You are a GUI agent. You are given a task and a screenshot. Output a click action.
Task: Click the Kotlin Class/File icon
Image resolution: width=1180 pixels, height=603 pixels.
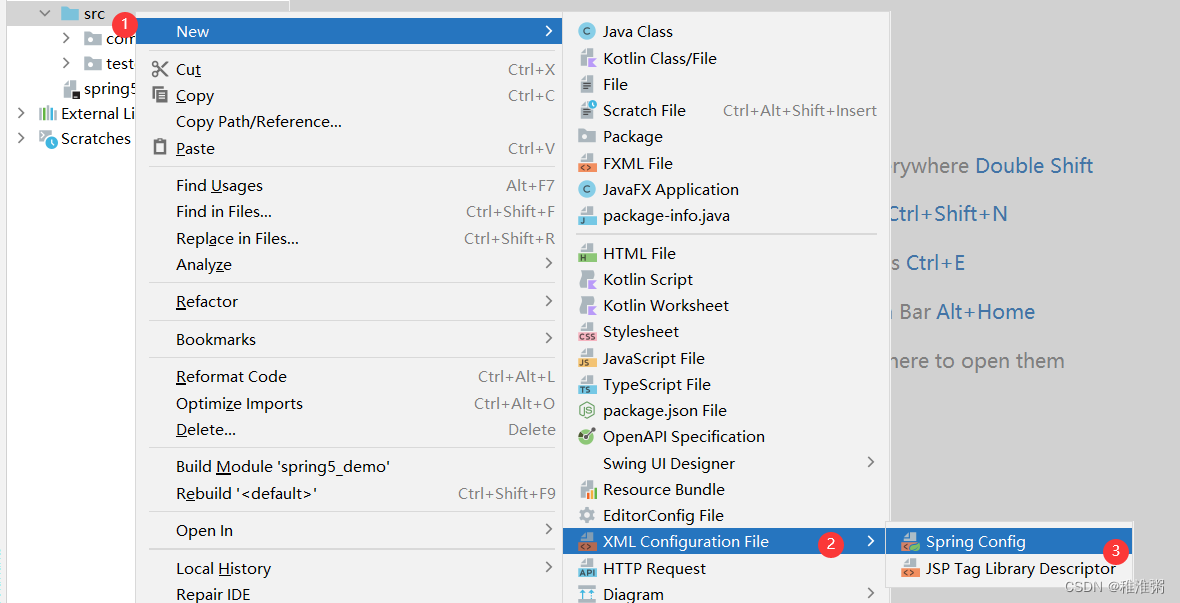click(587, 58)
